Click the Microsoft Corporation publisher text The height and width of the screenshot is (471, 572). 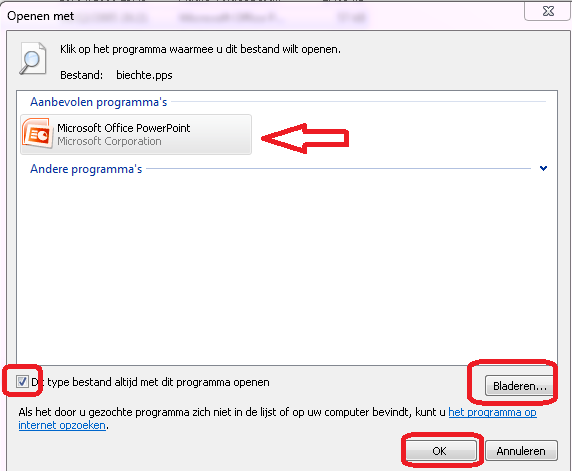pos(109,141)
